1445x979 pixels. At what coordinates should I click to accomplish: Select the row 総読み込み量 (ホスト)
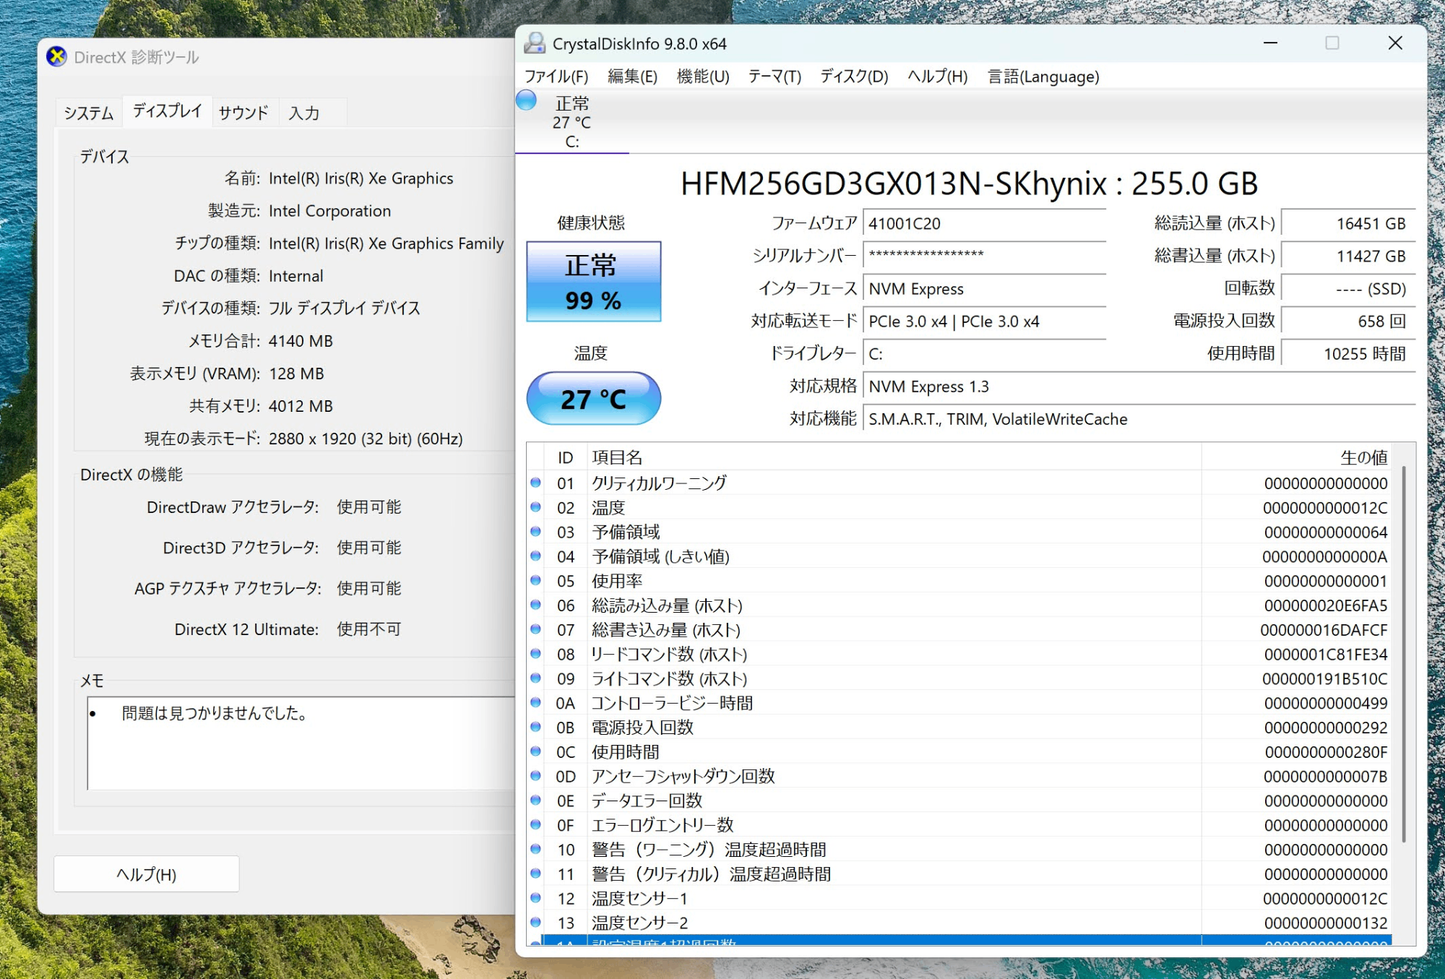tap(960, 606)
